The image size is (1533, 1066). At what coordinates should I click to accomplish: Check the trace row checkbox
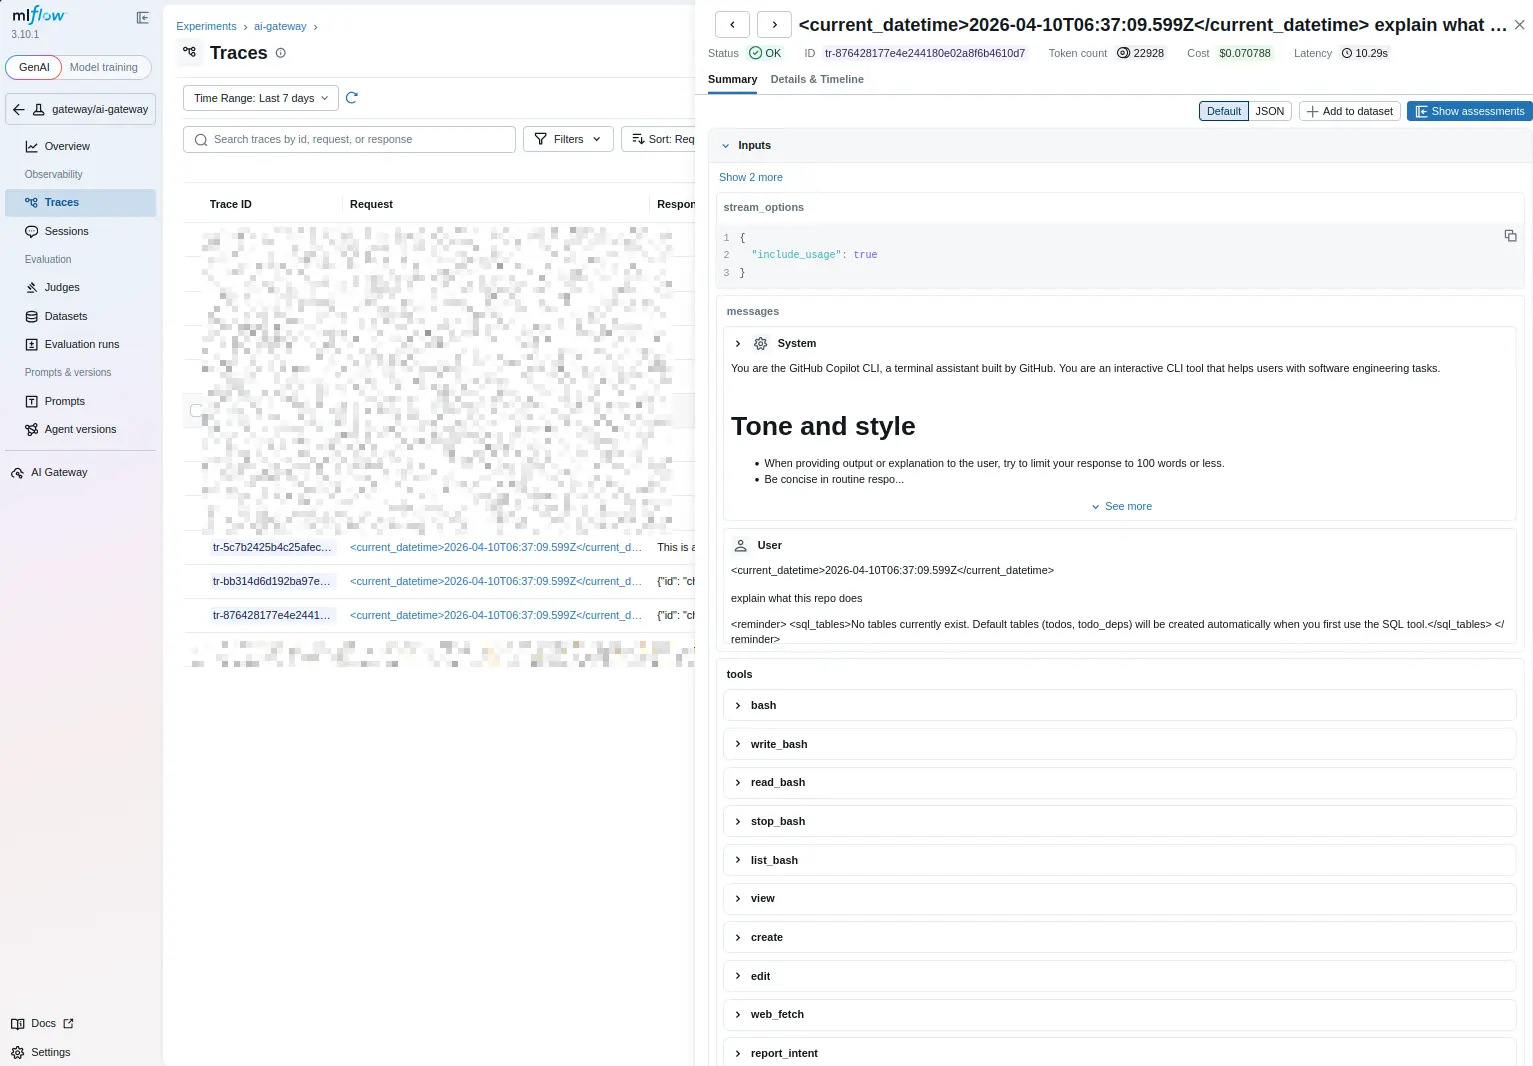(196, 410)
